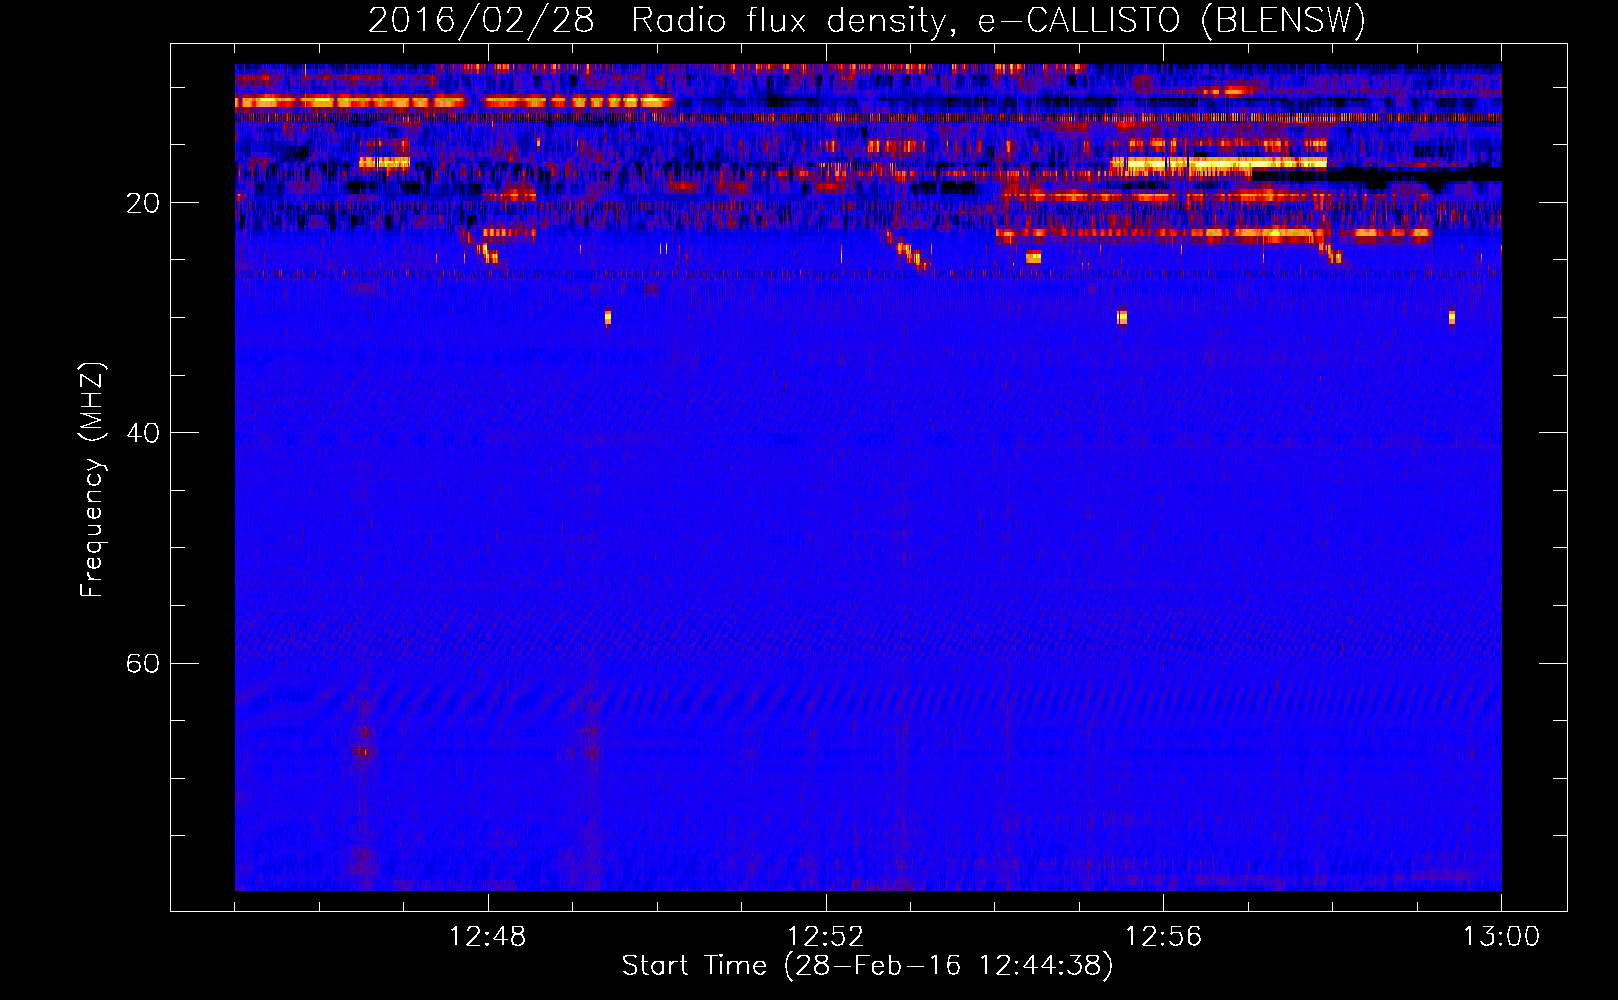Click the 20 MHz frequency tick label
Screen dimensions: 1618x1000
142,203
